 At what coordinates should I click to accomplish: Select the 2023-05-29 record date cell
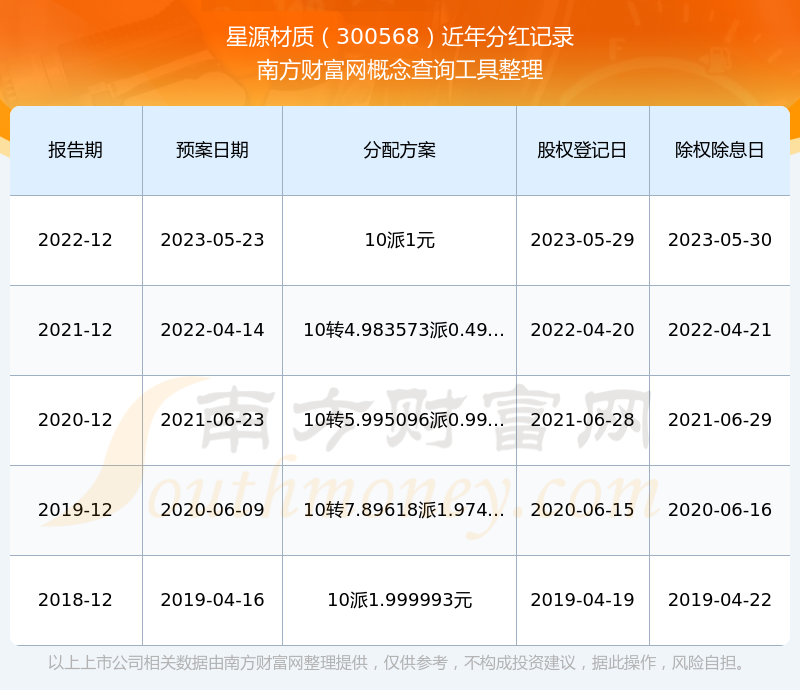pyautogui.click(x=582, y=240)
